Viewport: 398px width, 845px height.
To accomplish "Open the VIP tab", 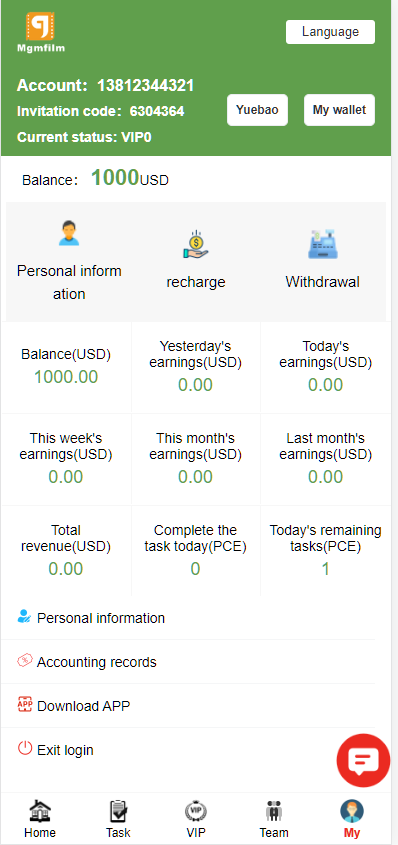I will (195, 819).
